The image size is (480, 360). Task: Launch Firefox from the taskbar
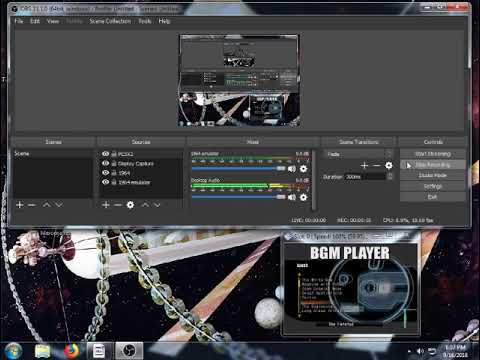71,351
